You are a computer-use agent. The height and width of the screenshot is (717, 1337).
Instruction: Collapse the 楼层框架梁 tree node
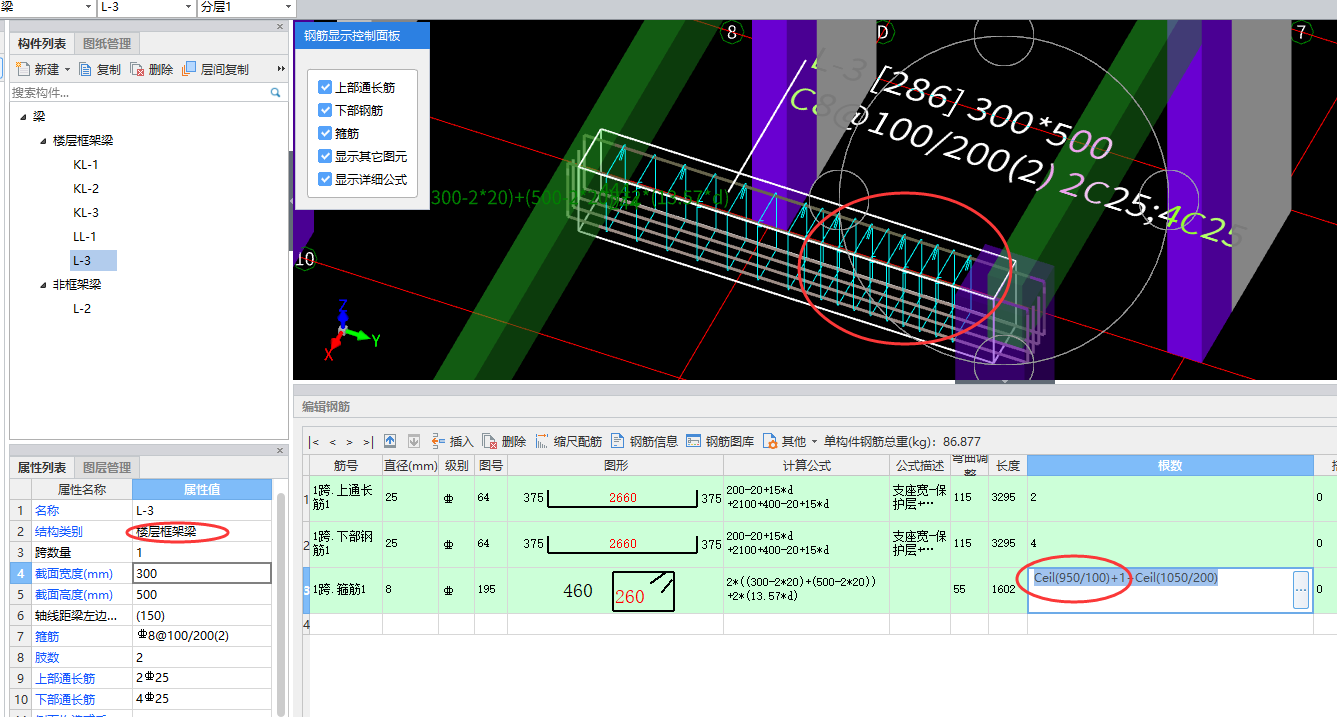click(x=43, y=140)
